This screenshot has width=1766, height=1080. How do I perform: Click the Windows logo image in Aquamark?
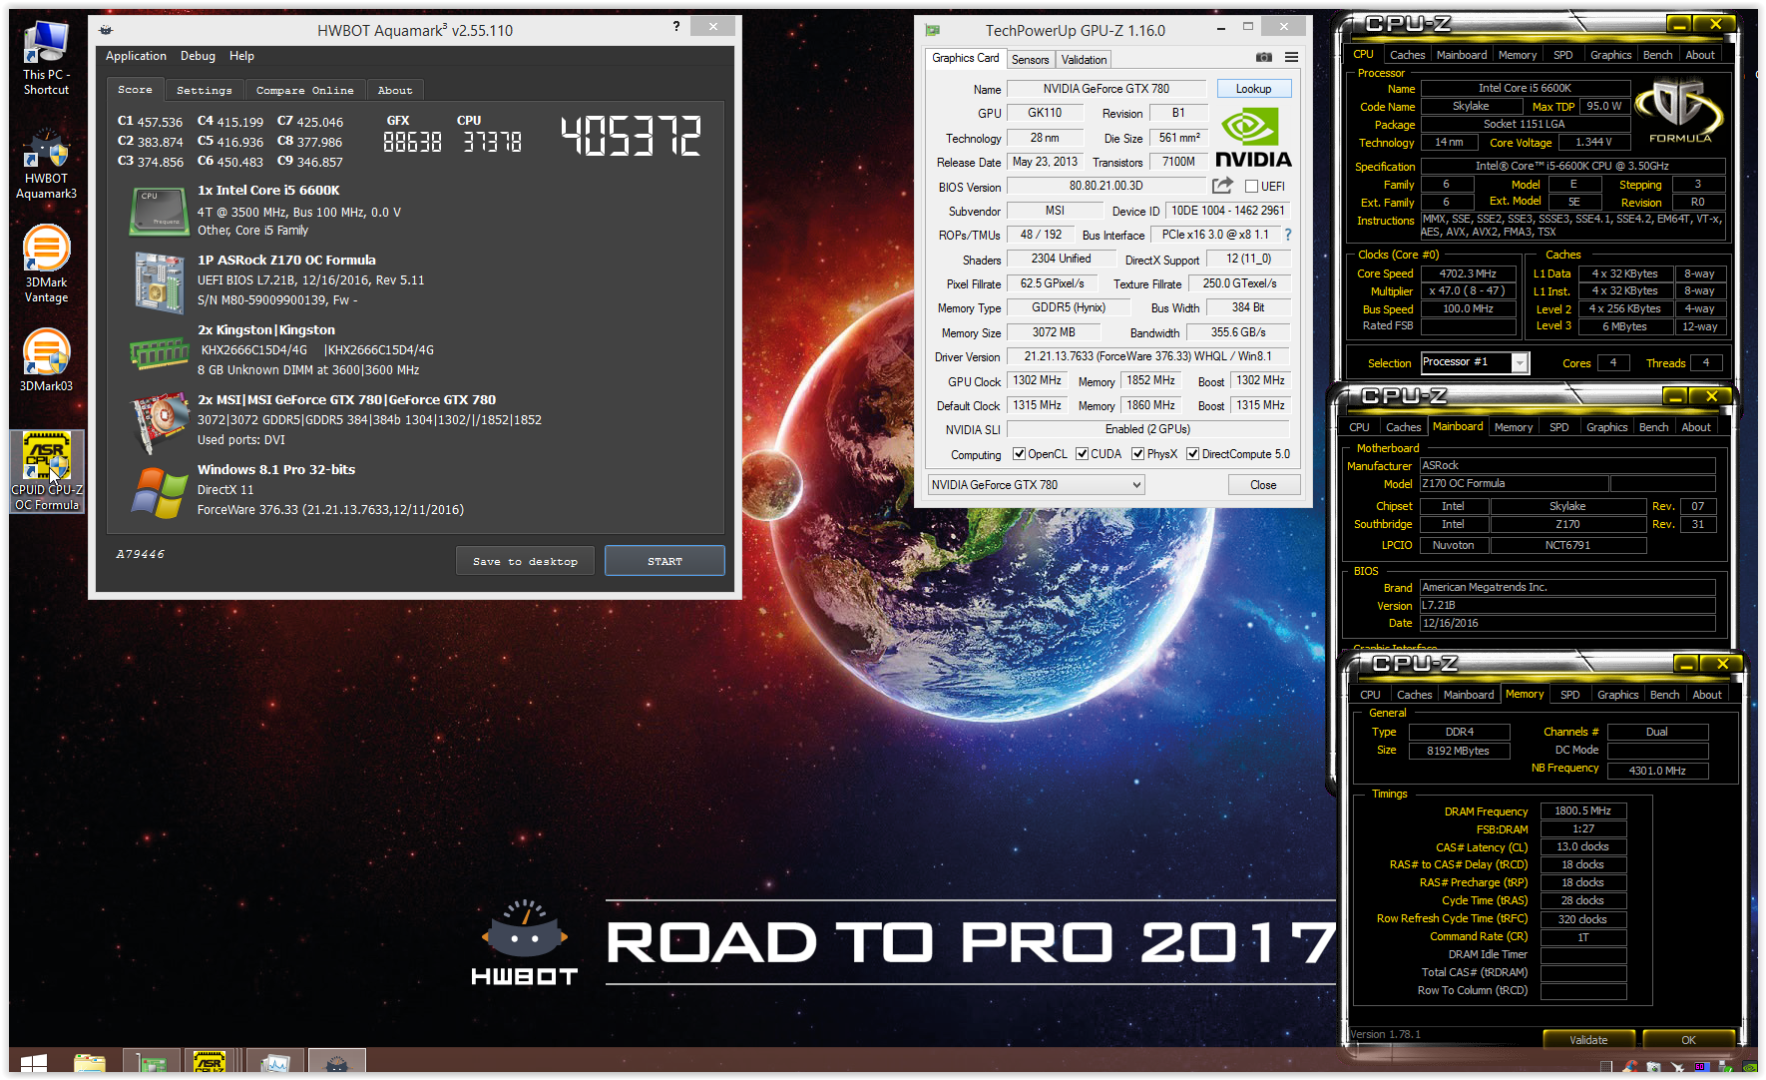click(x=159, y=493)
